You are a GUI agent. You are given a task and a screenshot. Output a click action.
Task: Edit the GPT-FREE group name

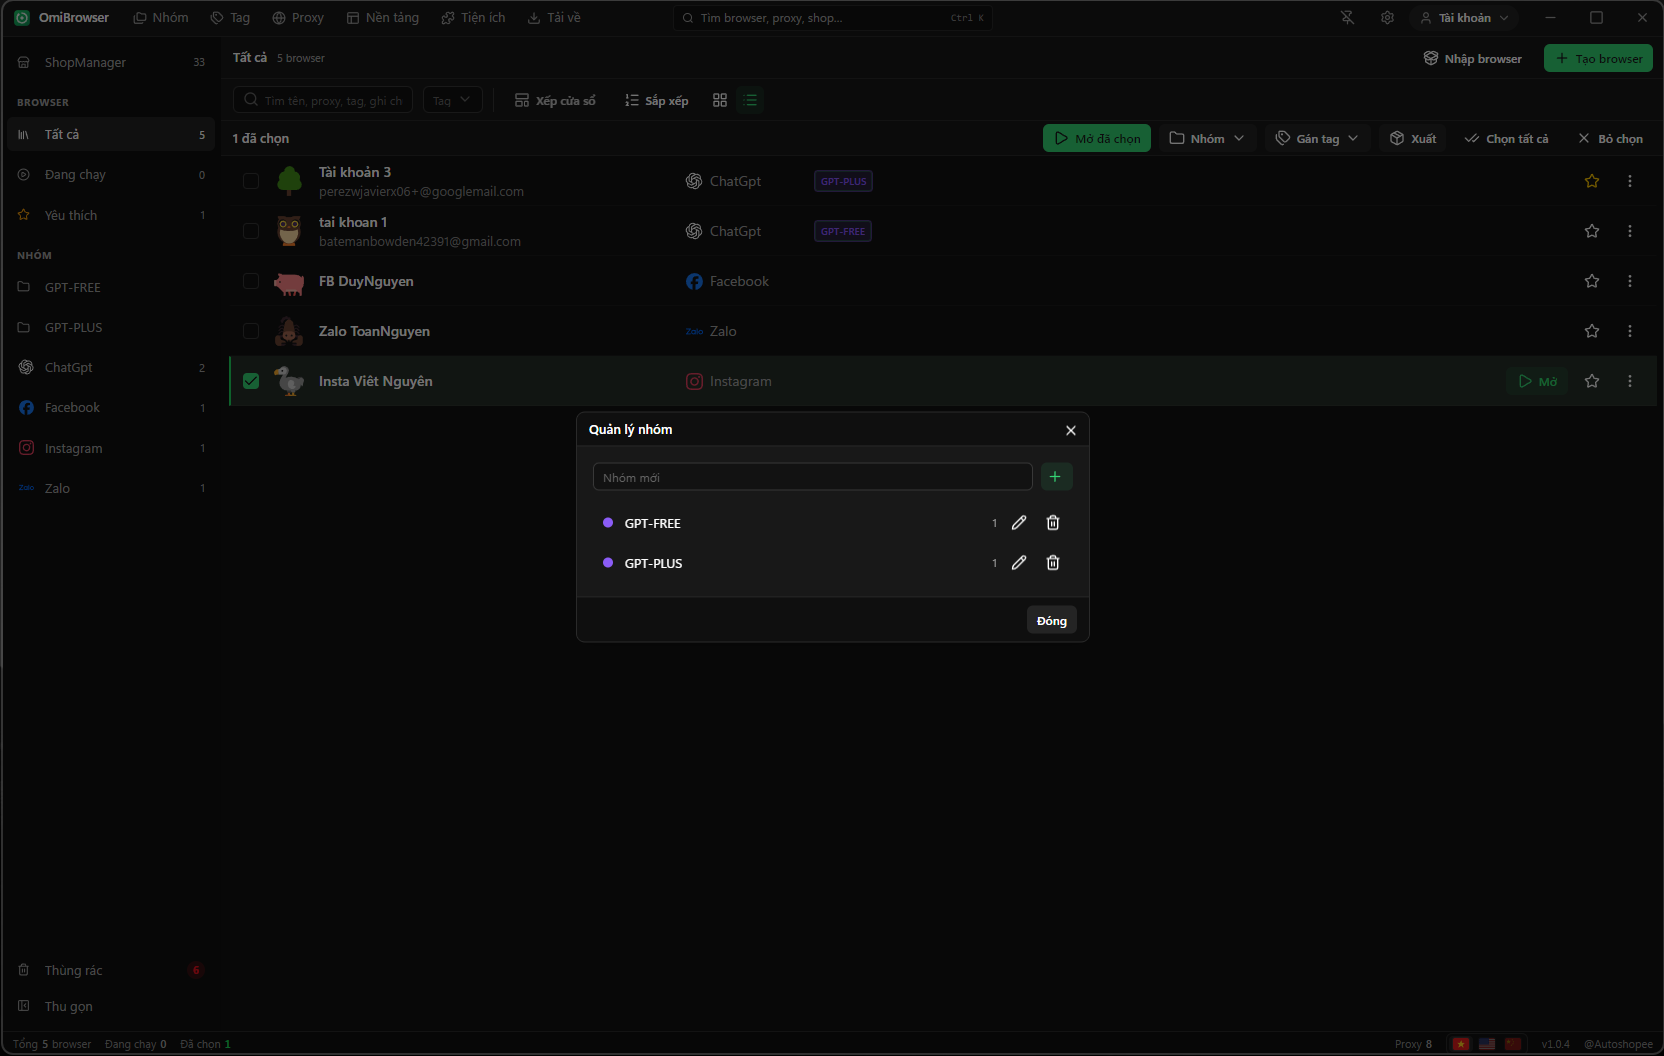[x=1019, y=523]
